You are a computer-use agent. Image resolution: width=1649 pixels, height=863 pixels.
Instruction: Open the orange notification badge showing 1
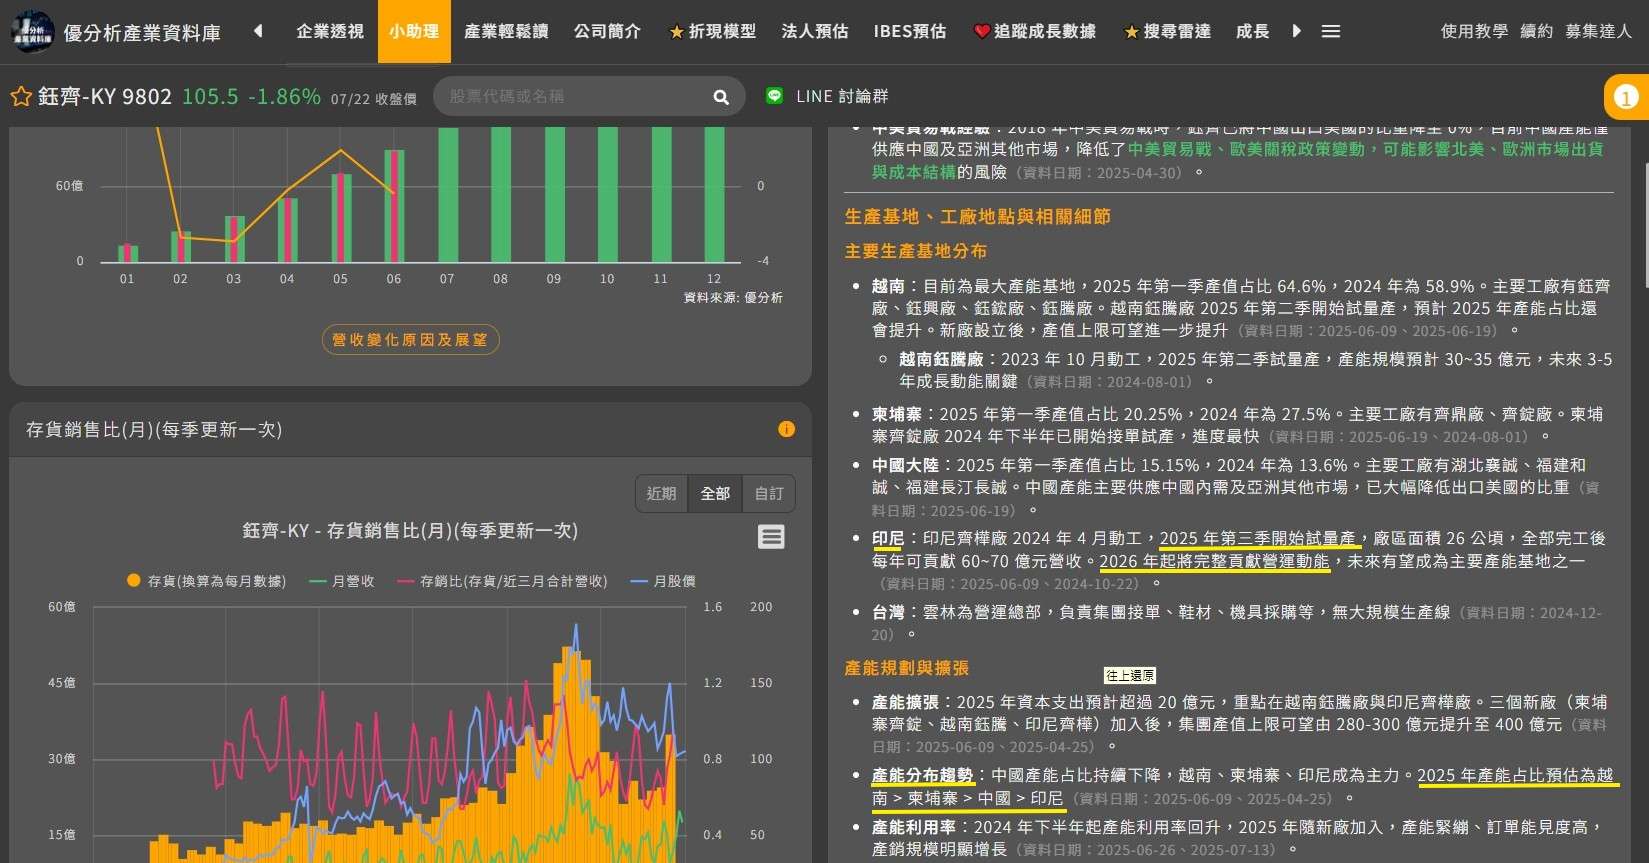click(1626, 97)
